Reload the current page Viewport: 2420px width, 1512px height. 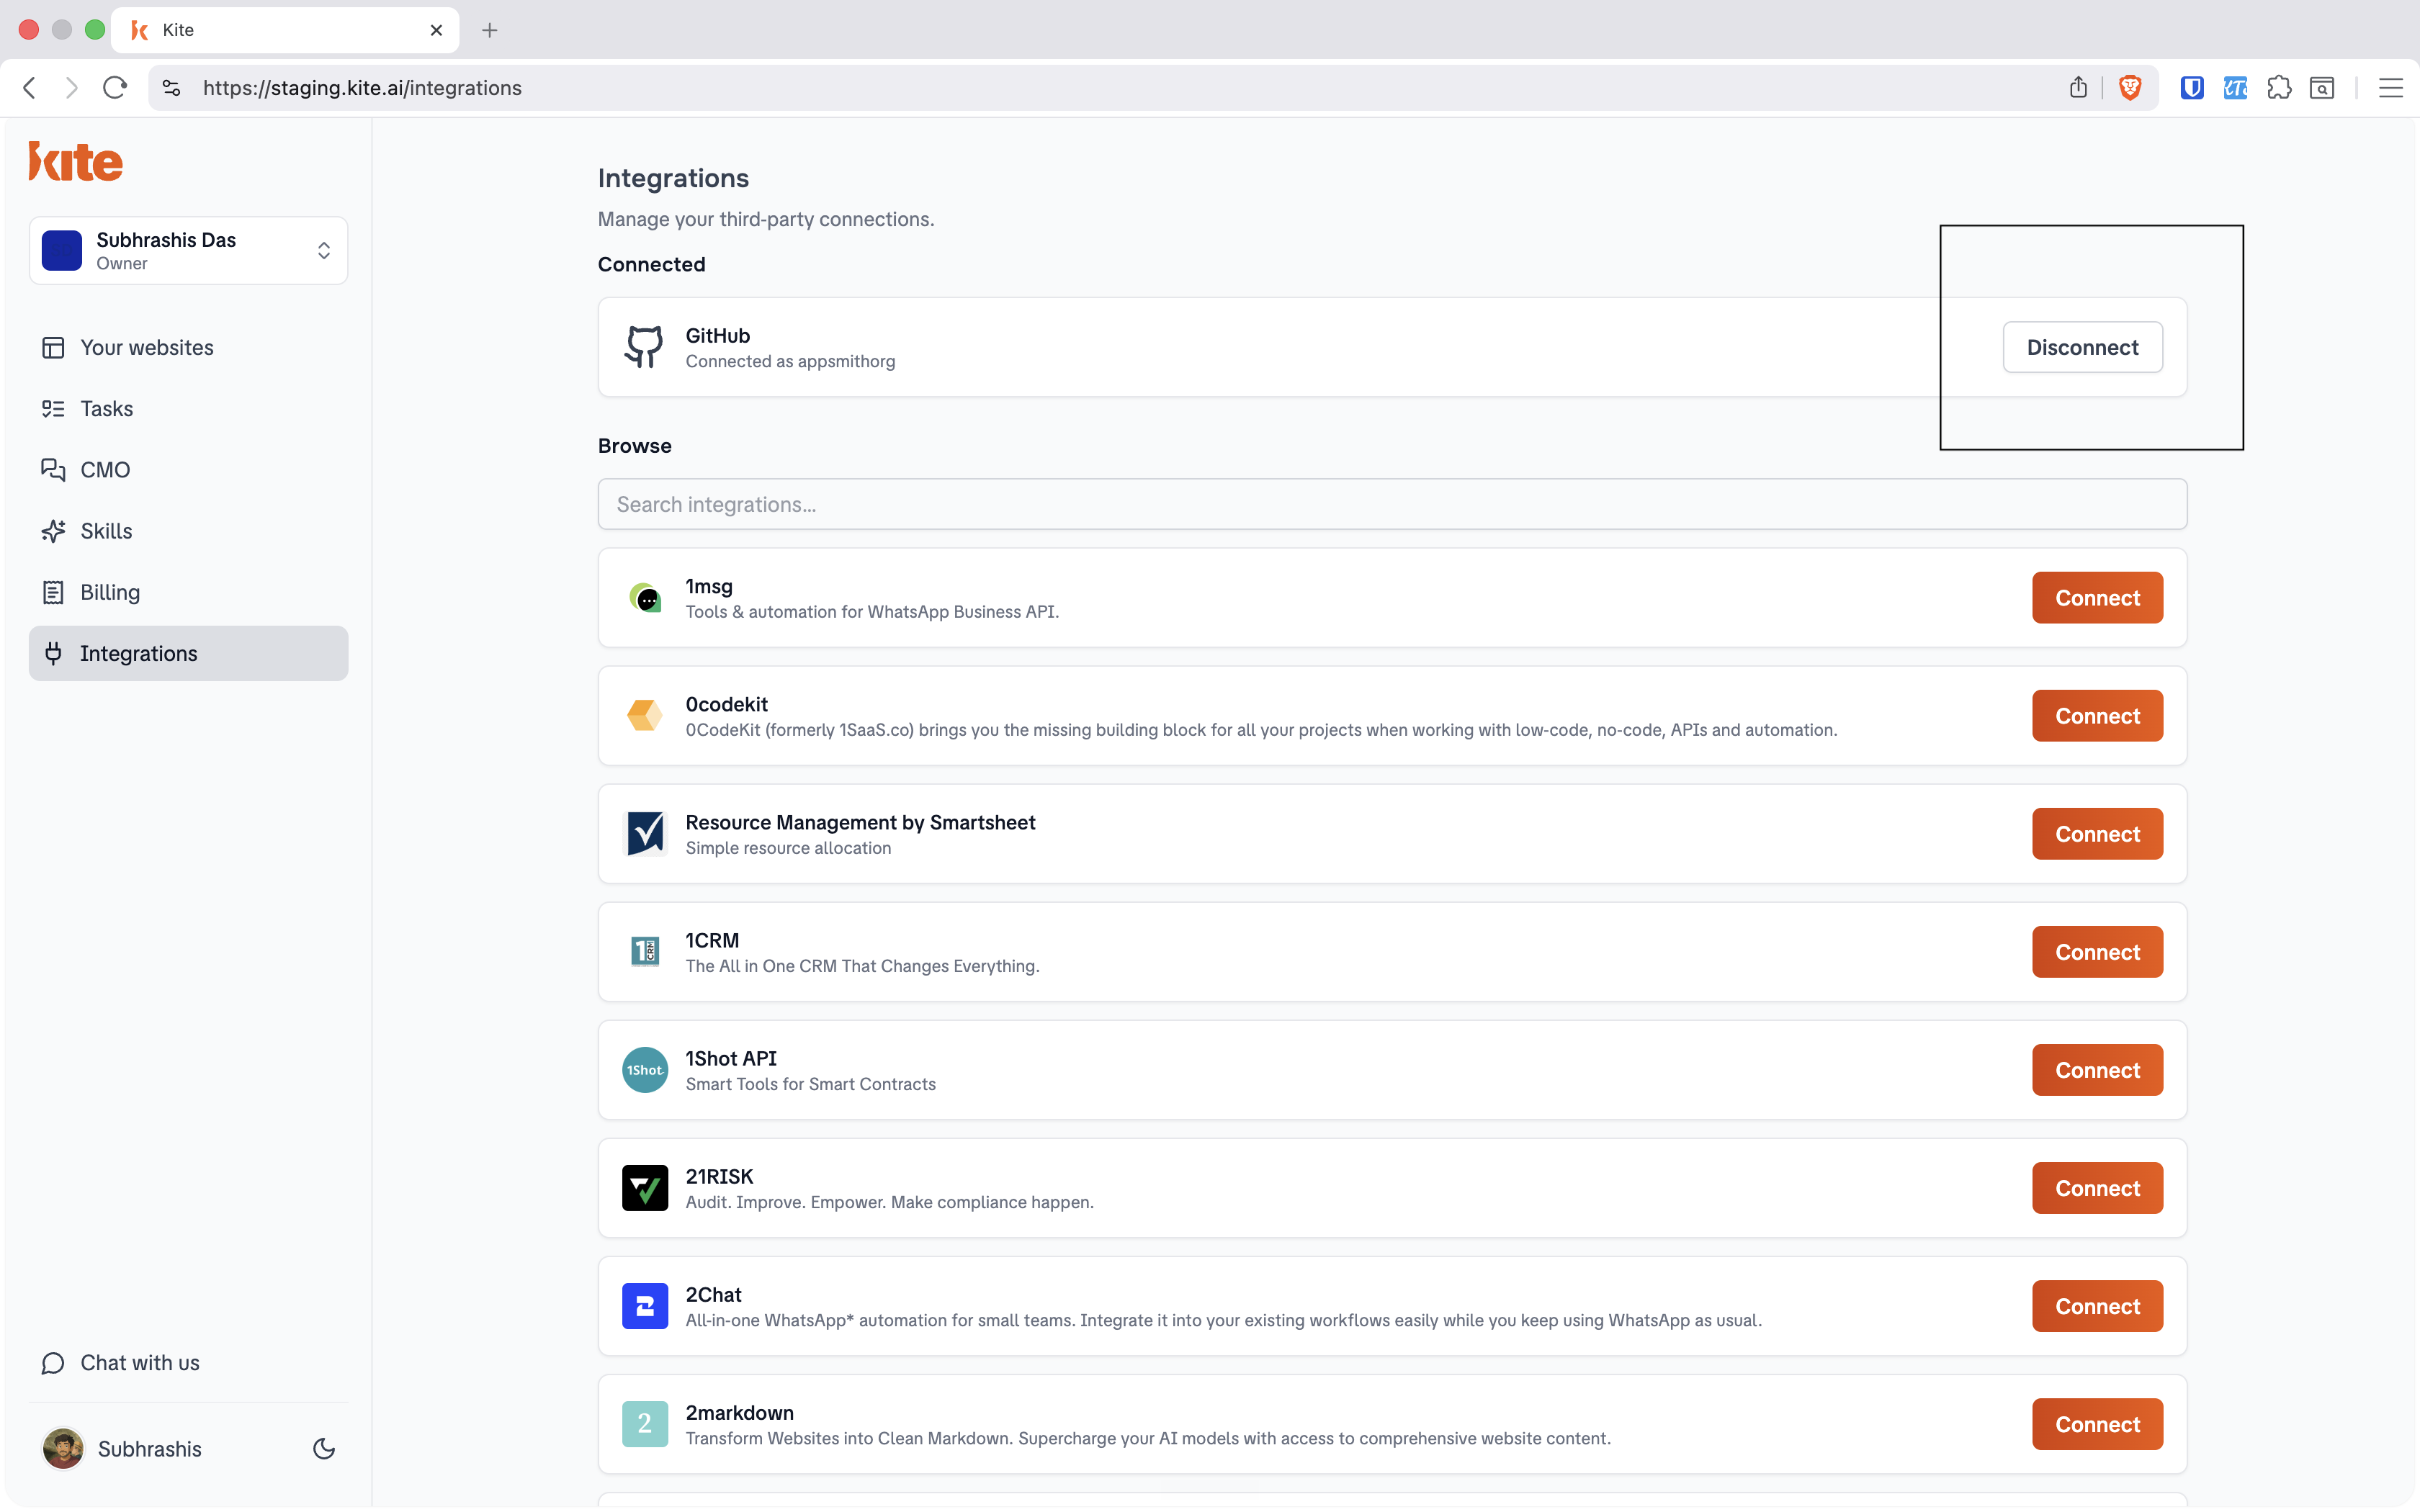point(115,88)
